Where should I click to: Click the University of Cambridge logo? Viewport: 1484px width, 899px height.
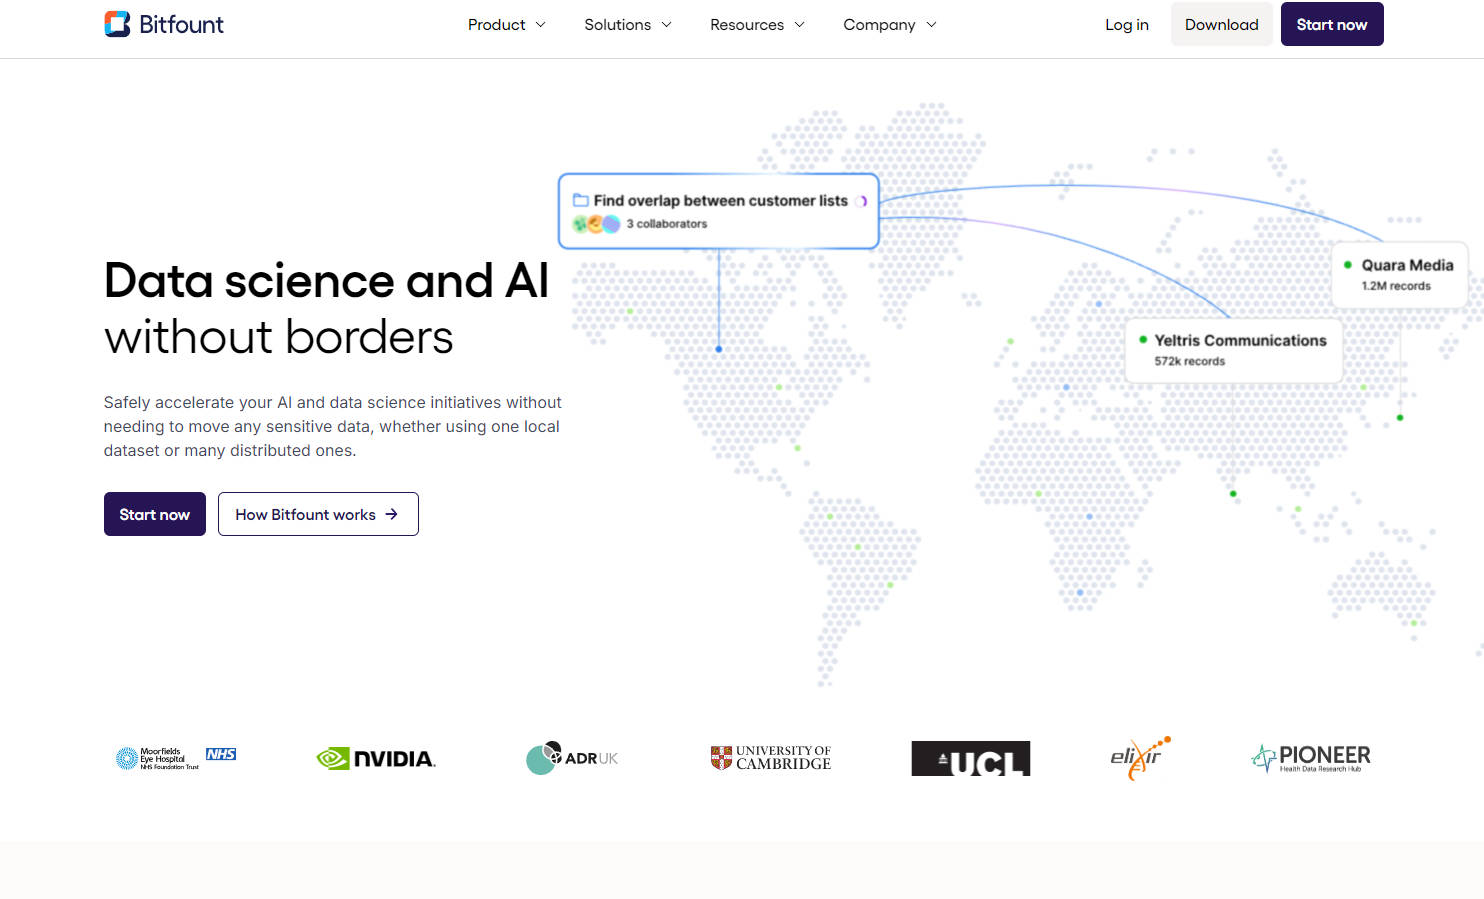tap(771, 758)
